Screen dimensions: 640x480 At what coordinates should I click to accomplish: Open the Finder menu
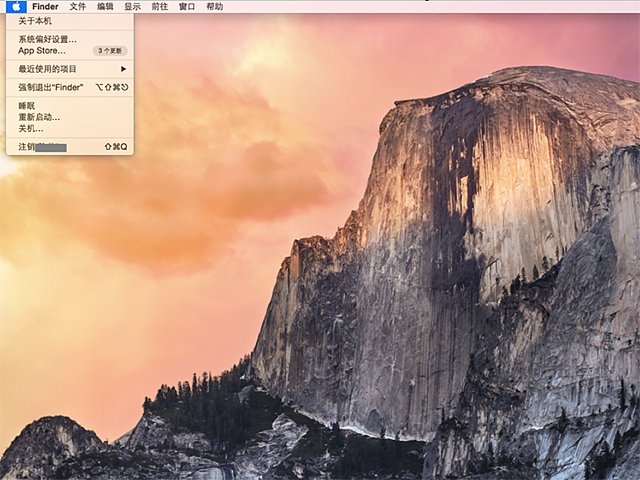point(45,7)
